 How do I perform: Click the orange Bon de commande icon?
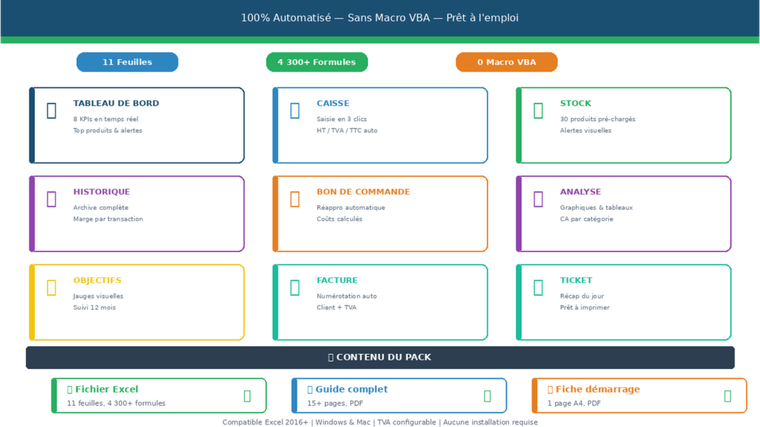[295, 199]
